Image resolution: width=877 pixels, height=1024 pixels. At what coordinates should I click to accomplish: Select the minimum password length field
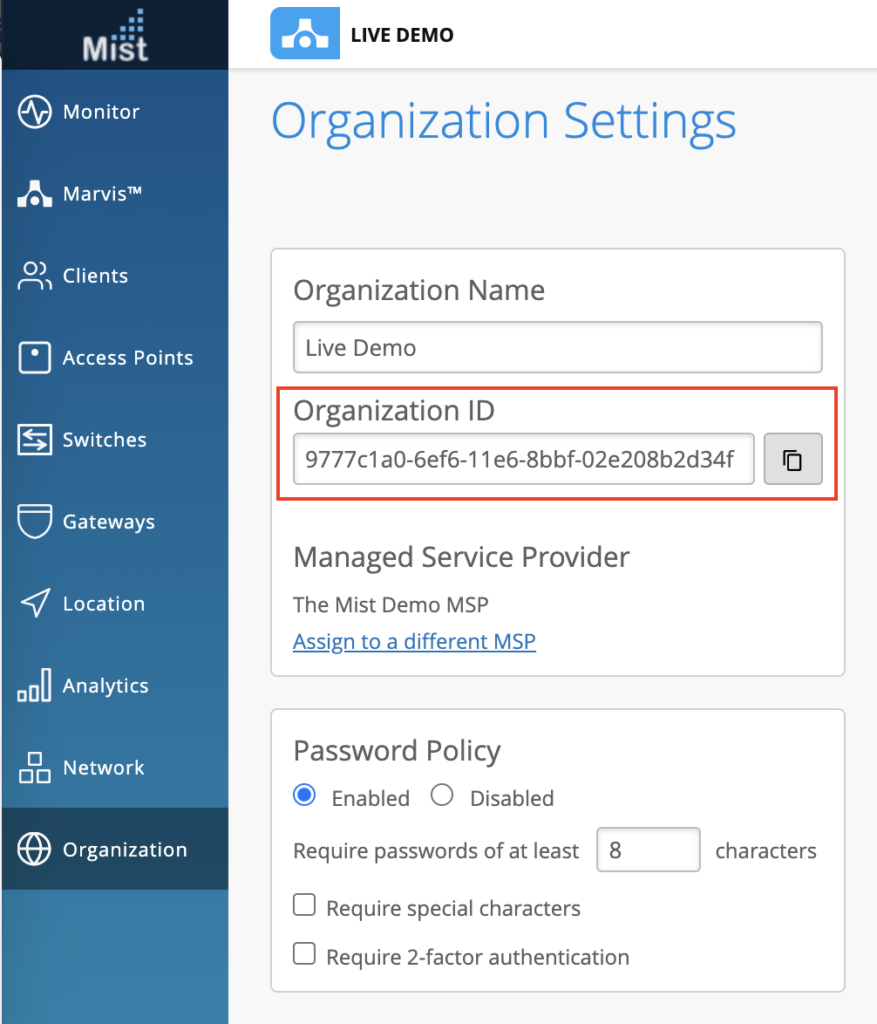648,849
